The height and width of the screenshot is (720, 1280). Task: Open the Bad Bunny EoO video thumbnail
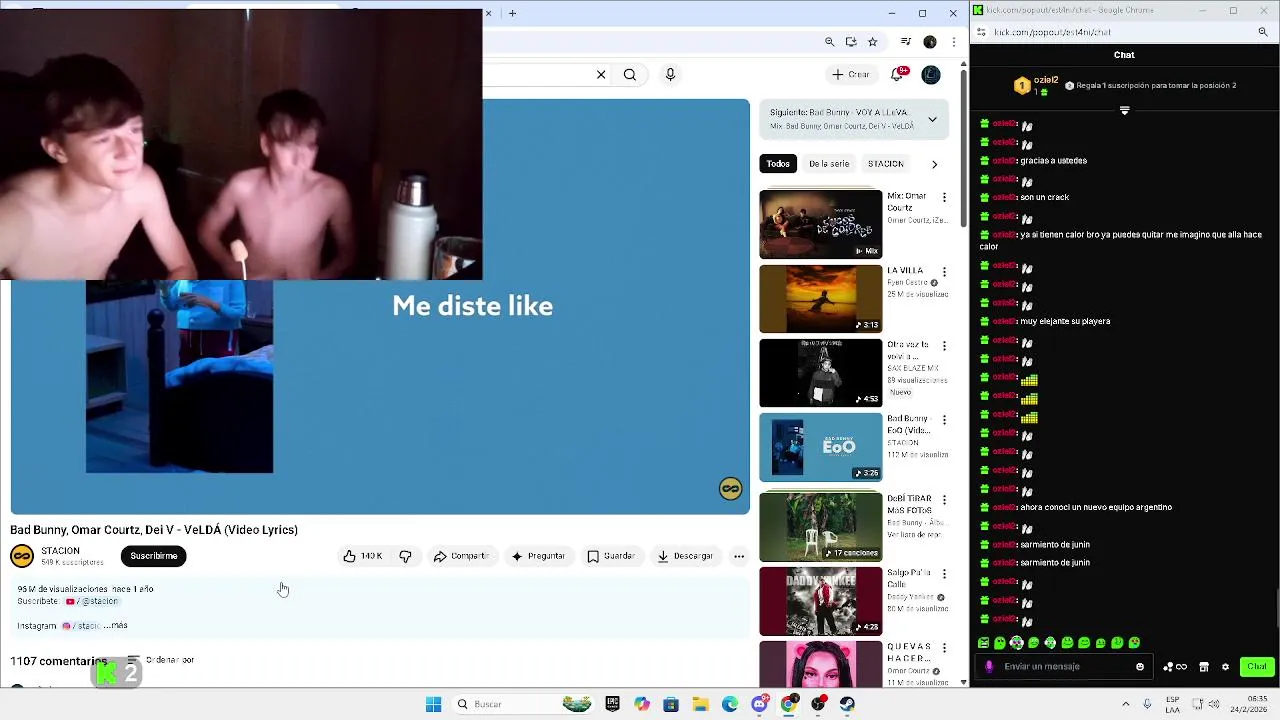point(821,447)
